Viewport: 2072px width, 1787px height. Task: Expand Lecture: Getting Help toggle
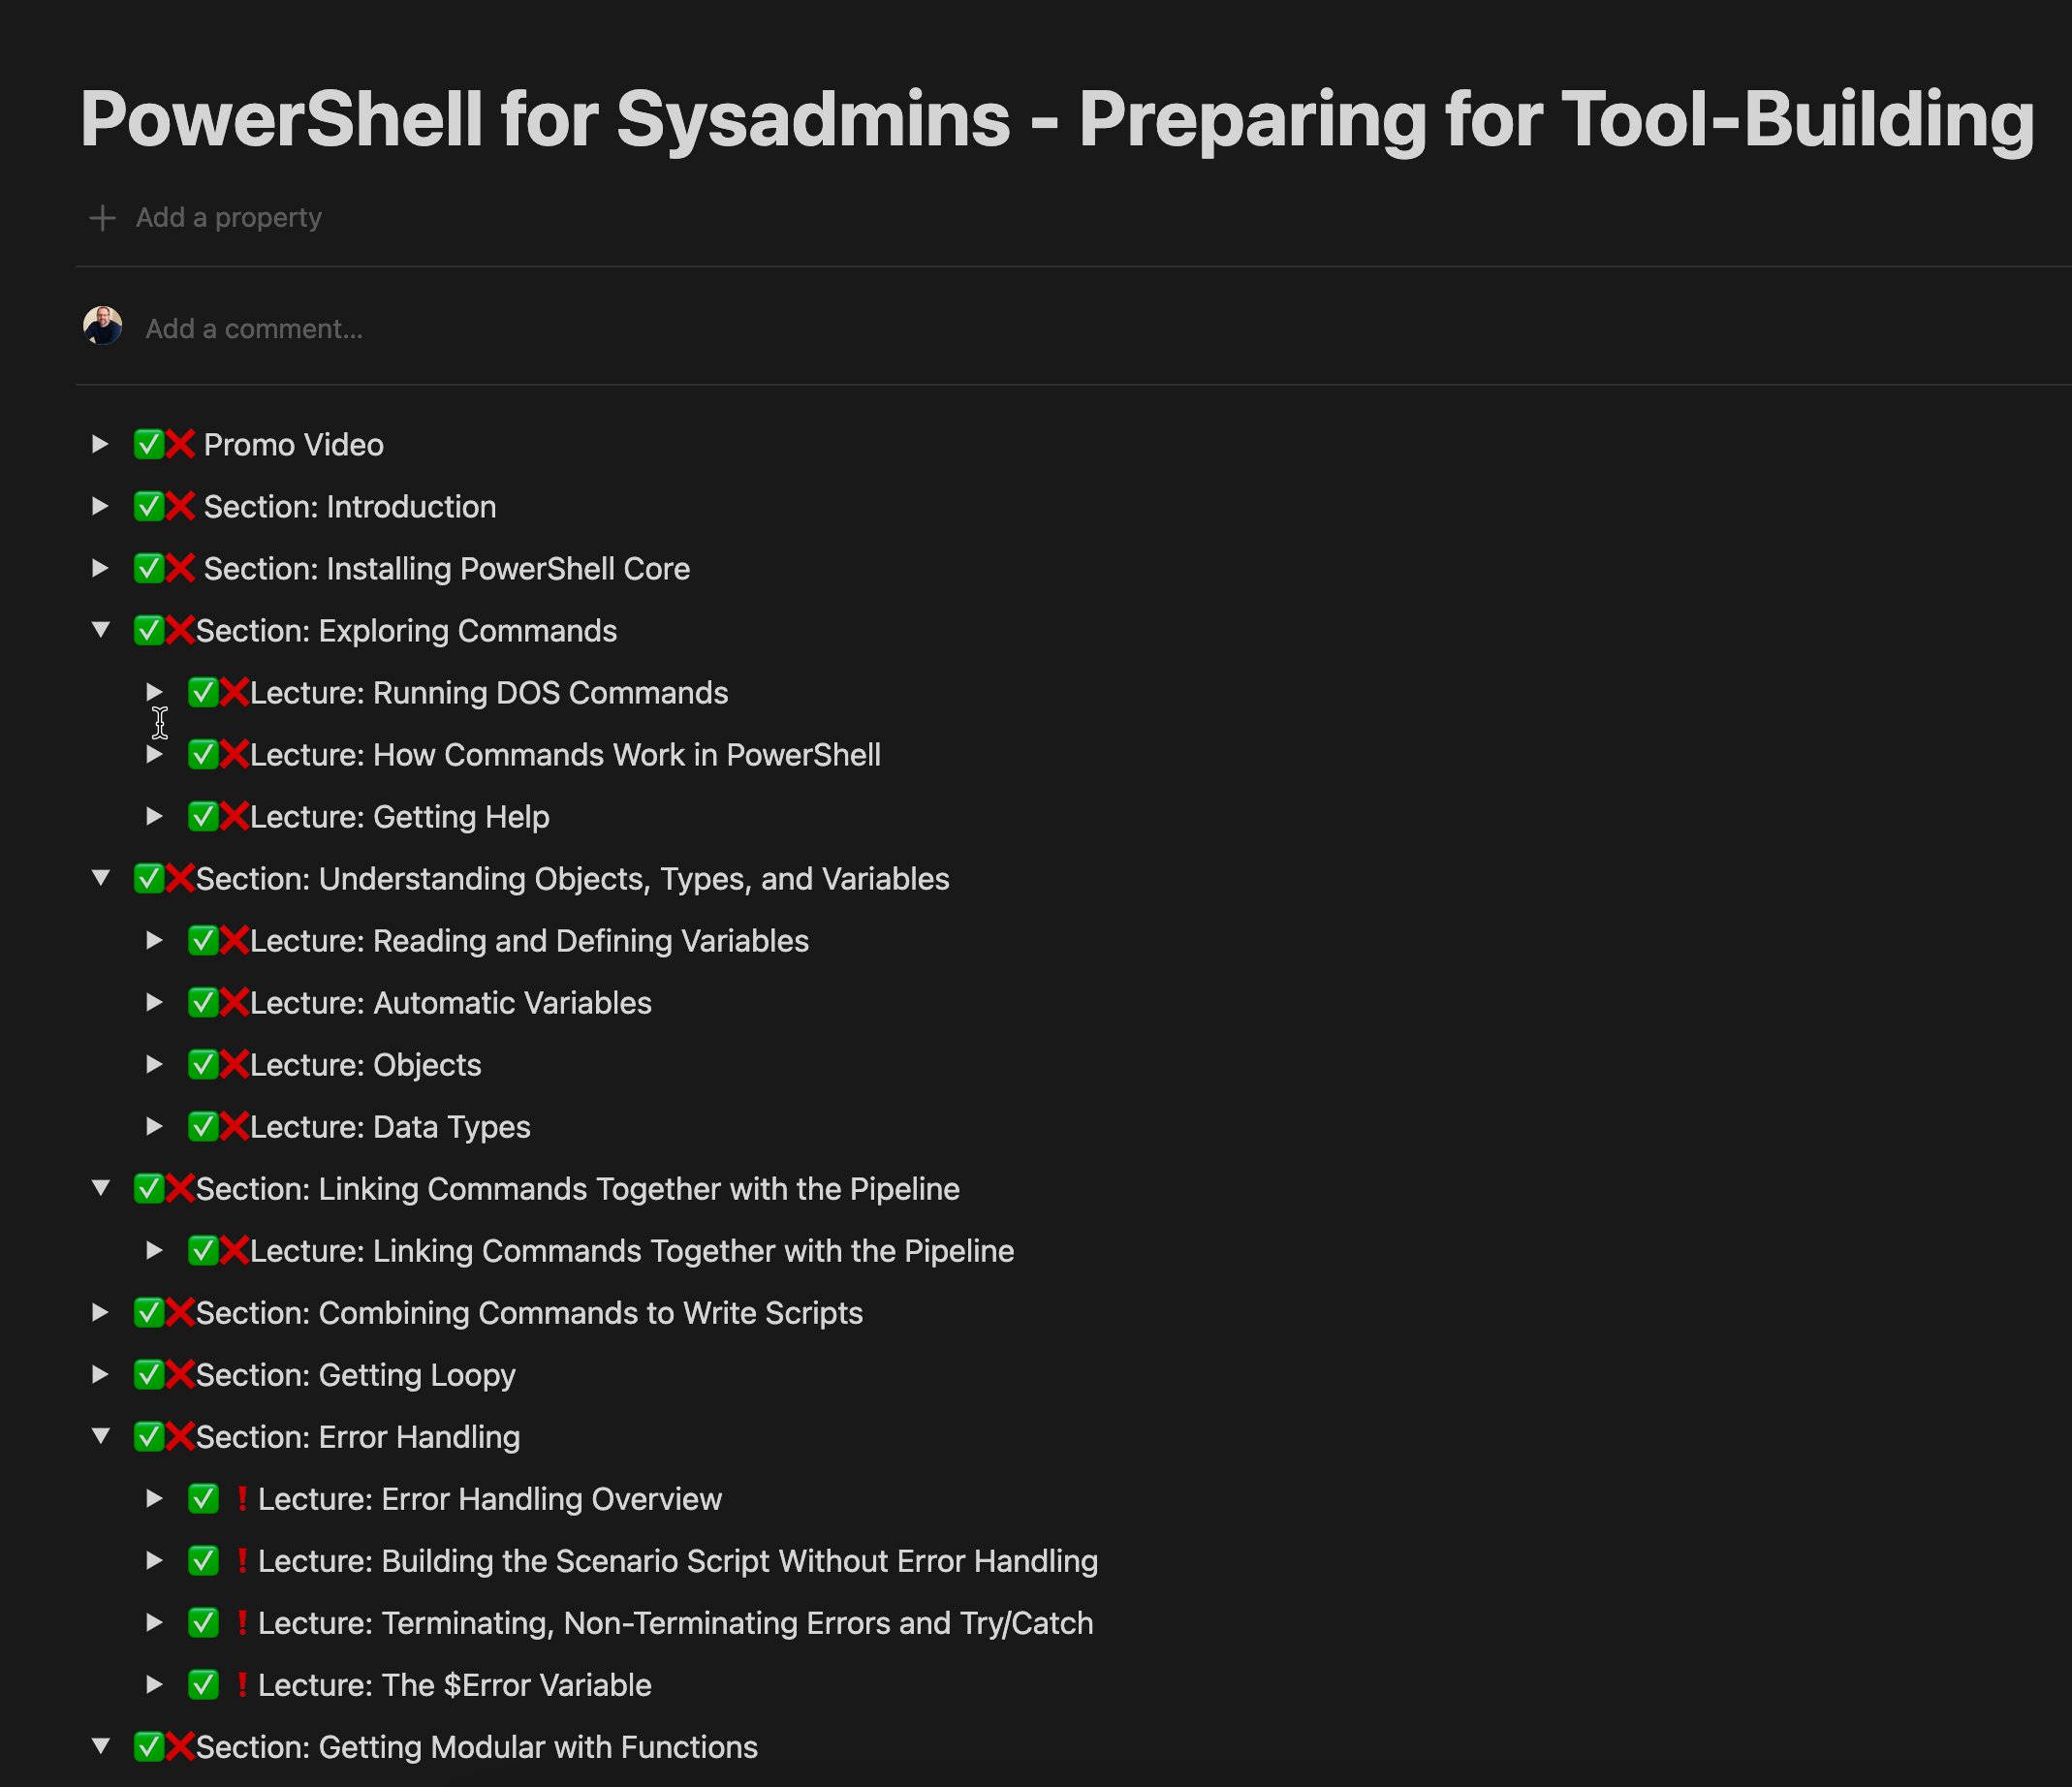pyautogui.click(x=154, y=816)
